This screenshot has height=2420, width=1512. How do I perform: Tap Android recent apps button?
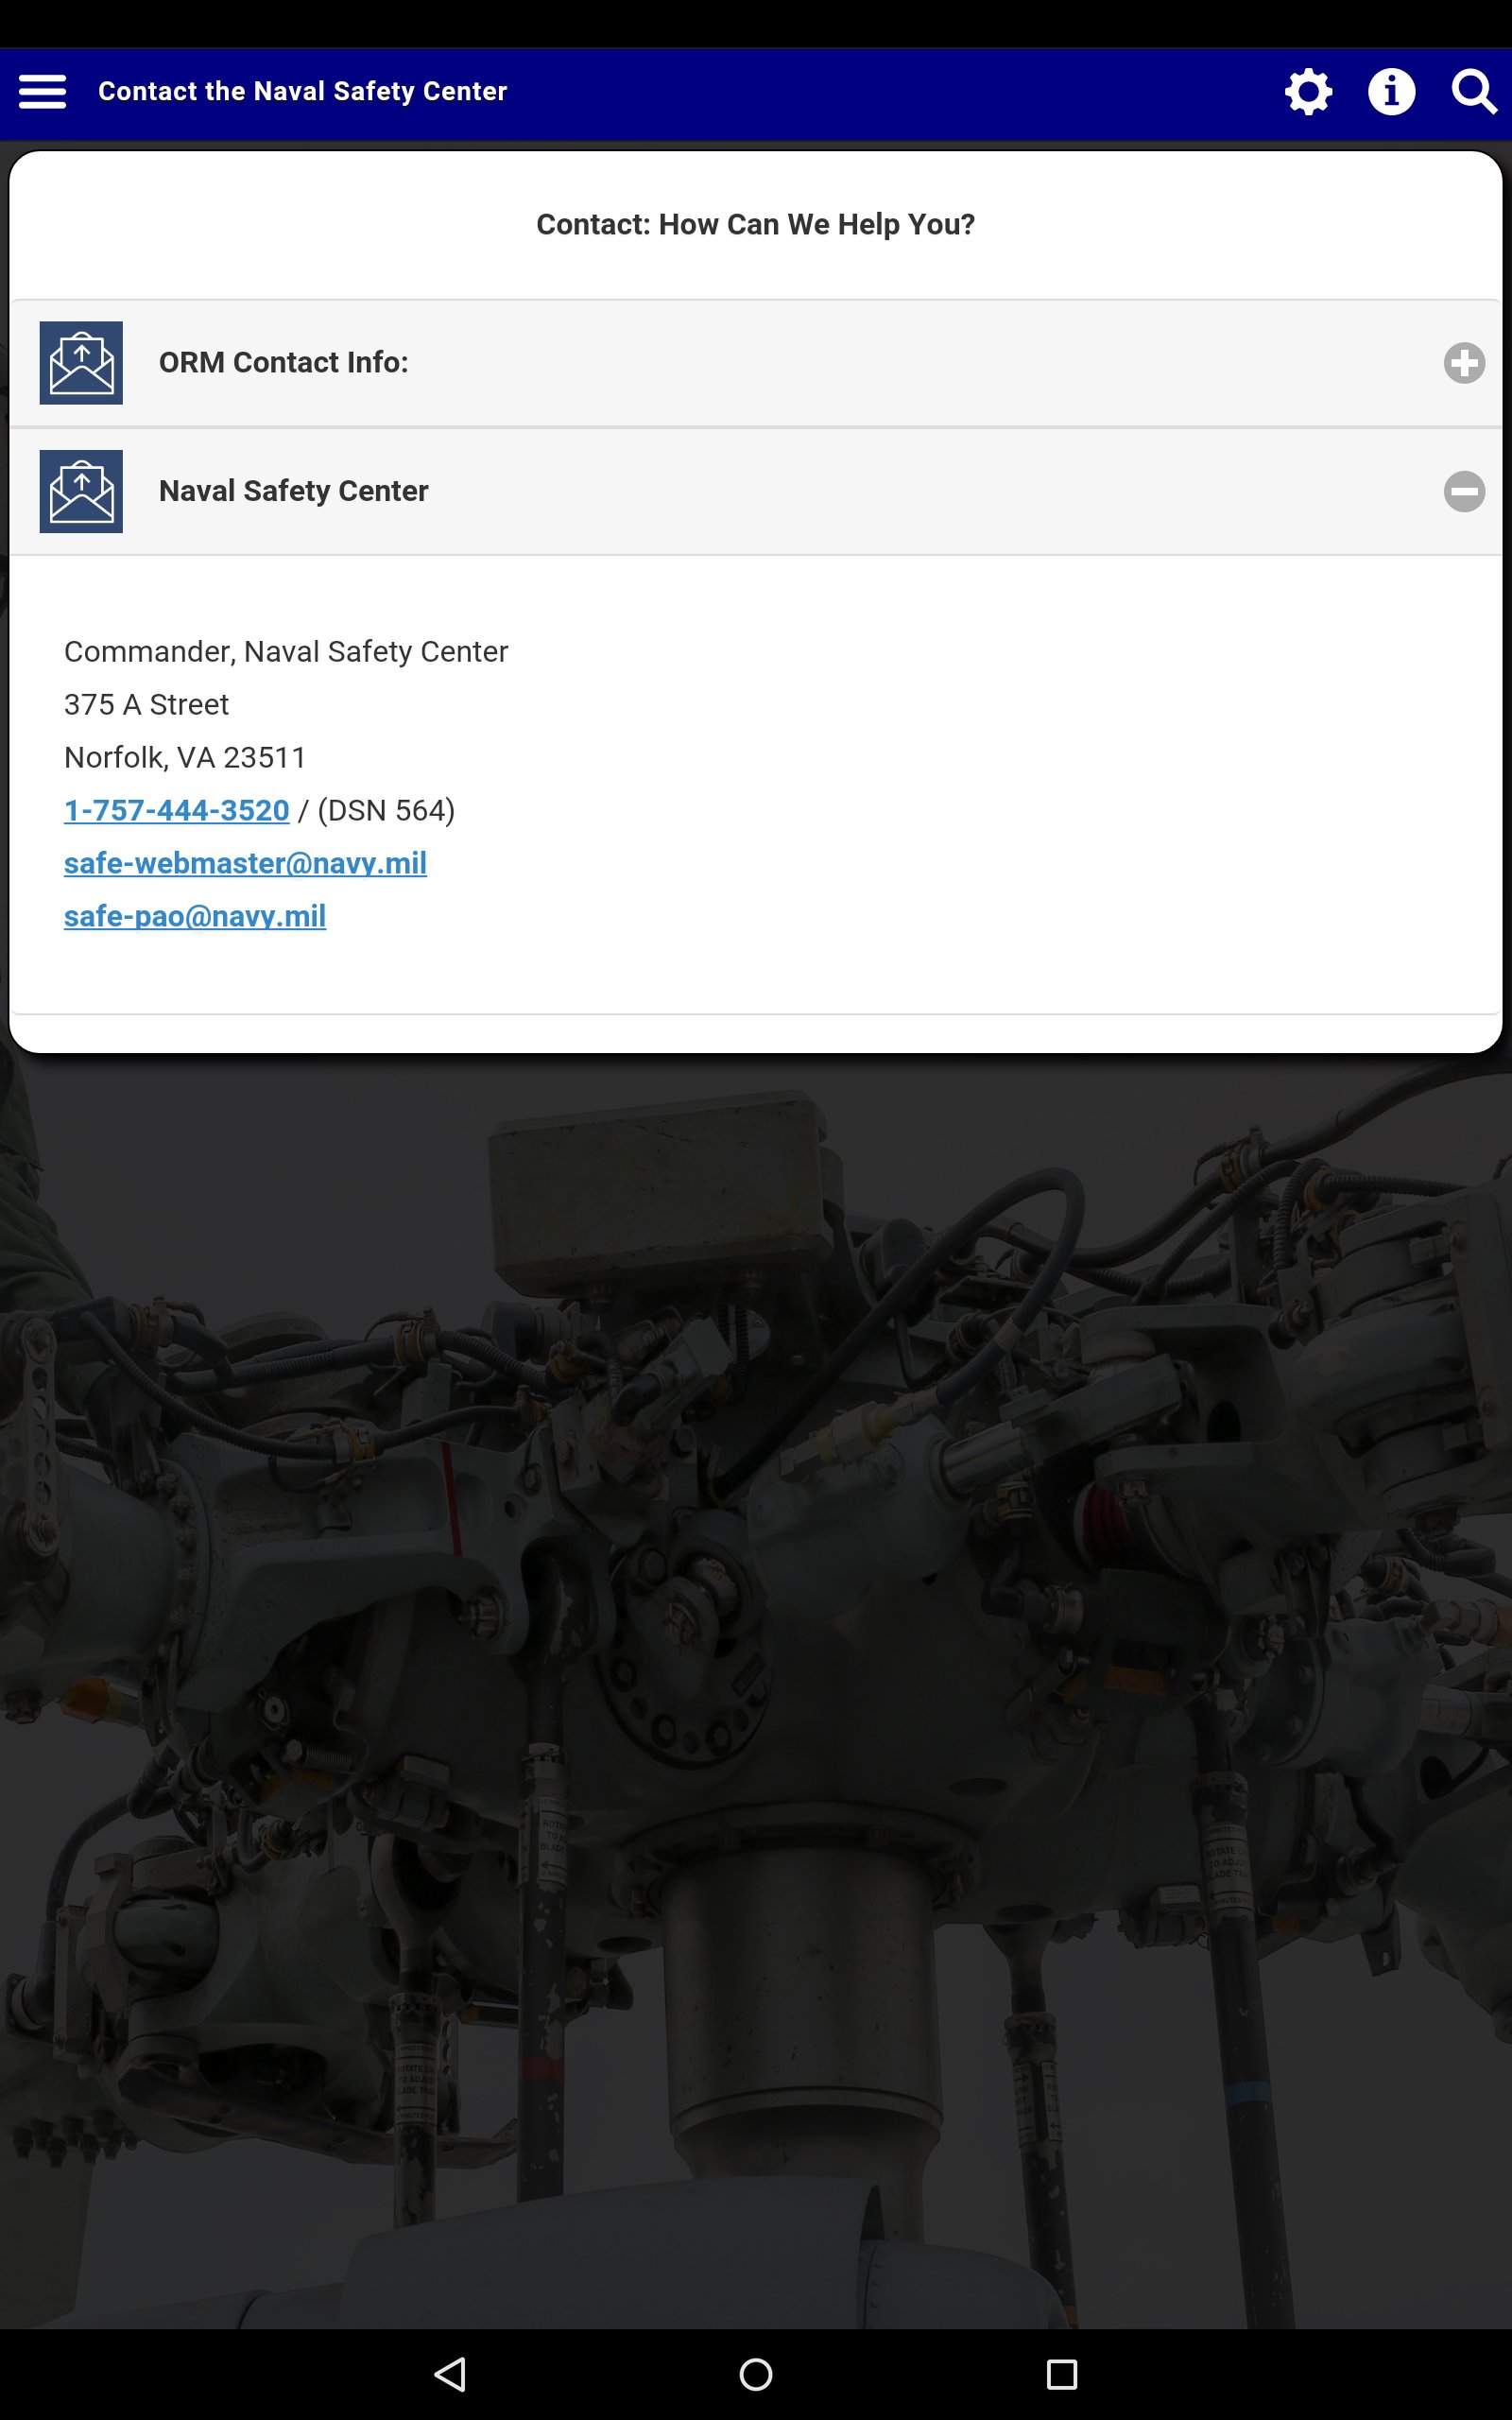[1061, 2373]
